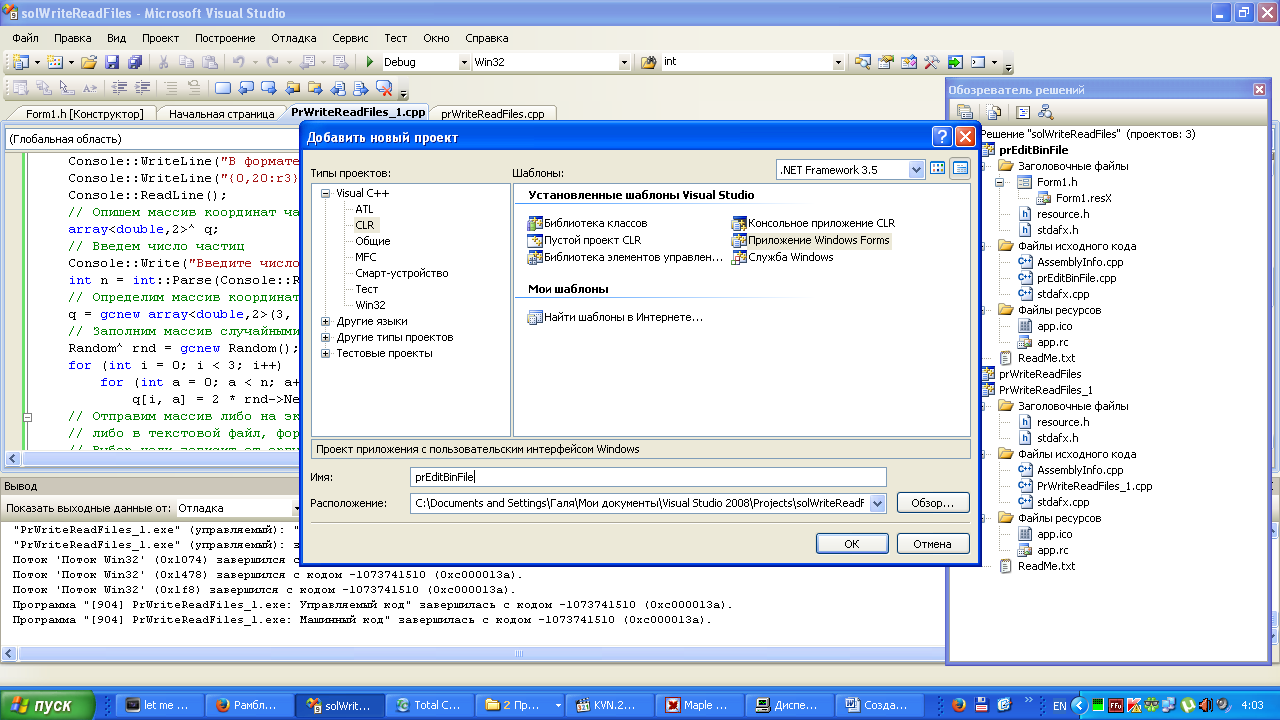The height and width of the screenshot is (720, 1280).
Task: Start debugging with green play icon
Action: pyautogui.click(x=369, y=62)
